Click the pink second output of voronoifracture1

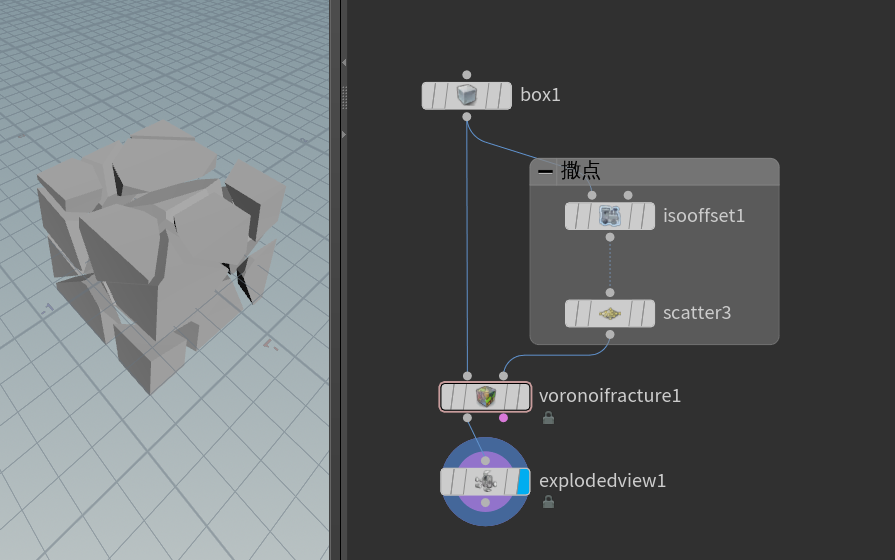click(x=503, y=418)
